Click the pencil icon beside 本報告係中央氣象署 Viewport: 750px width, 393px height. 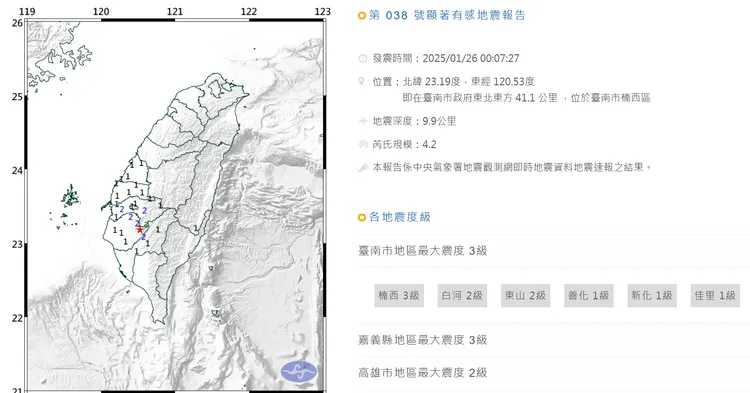click(363, 167)
